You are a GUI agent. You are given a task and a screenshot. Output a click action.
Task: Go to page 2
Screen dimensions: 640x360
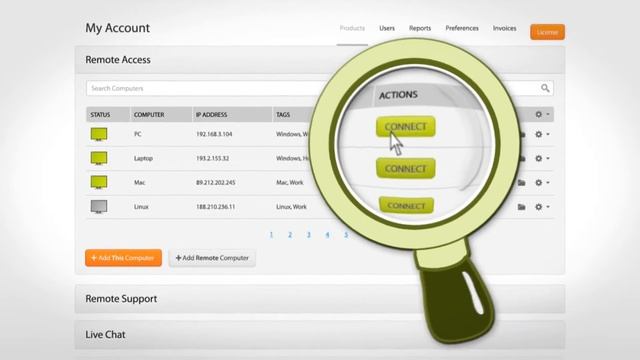pos(290,235)
